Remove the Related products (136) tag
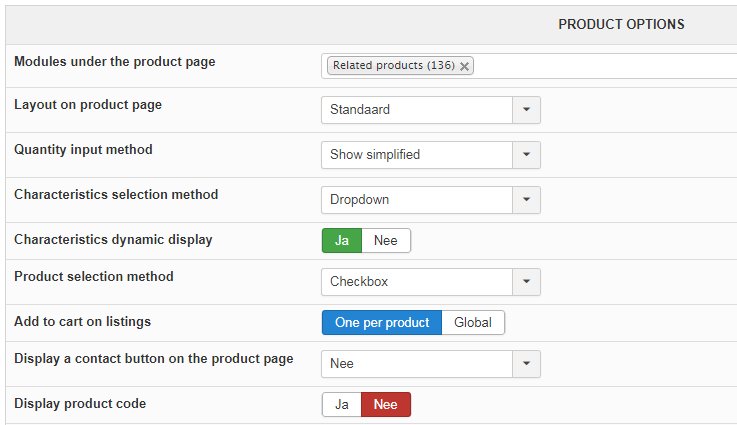This screenshot has width=737, height=425. [464, 66]
